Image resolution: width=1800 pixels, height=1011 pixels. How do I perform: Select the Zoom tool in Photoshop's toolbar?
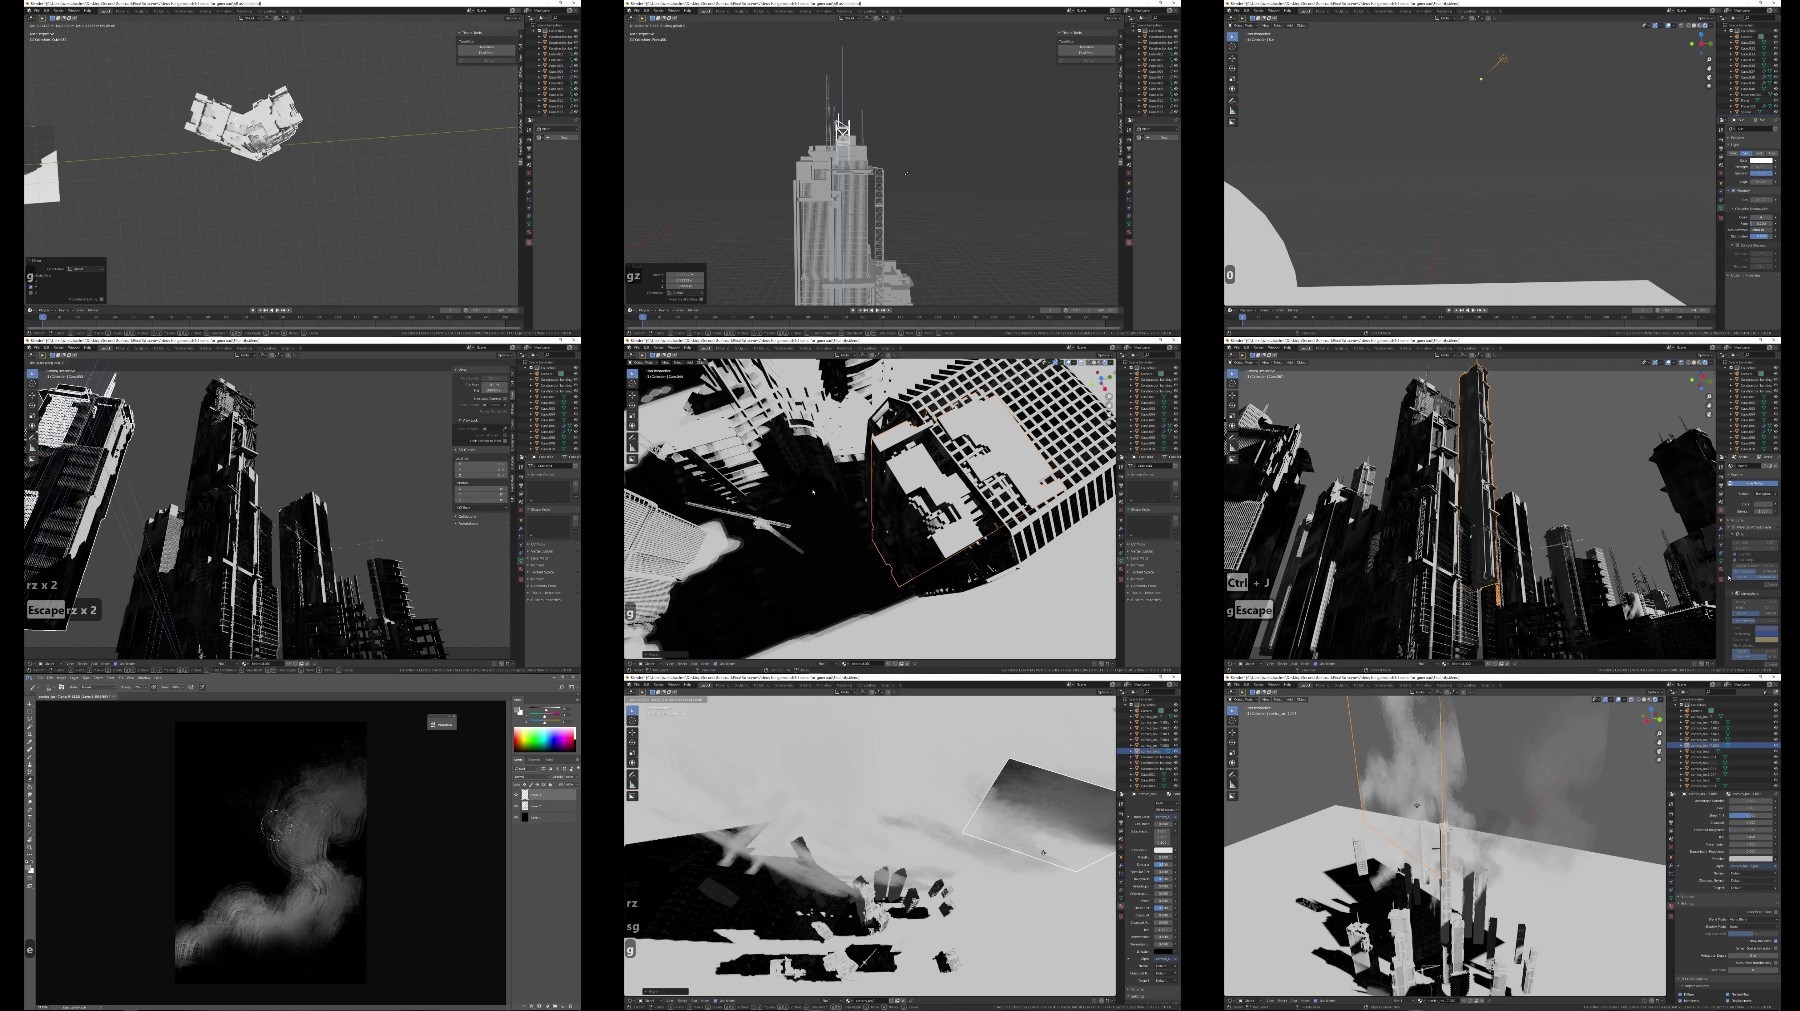coord(30,847)
